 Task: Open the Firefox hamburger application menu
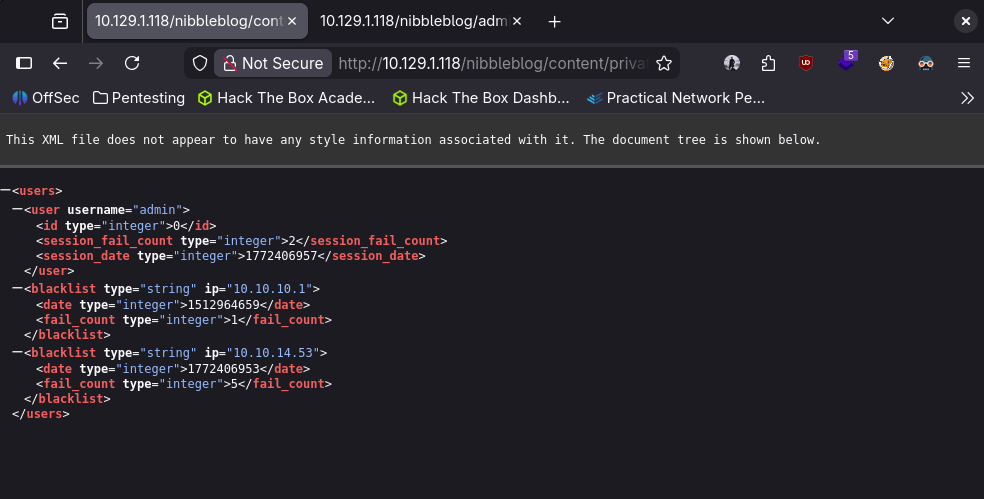pyautogui.click(x=964, y=63)
